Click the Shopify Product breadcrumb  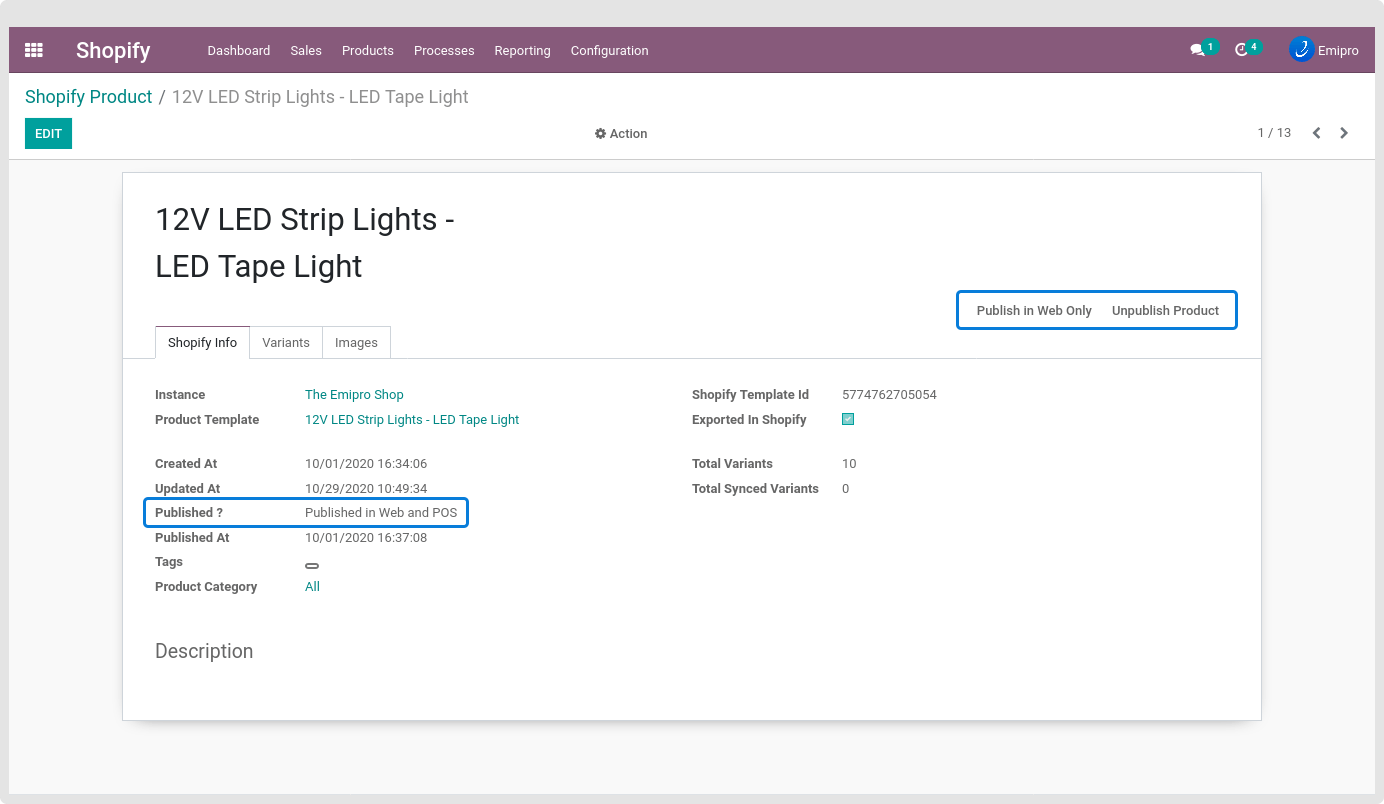[88, 97]
